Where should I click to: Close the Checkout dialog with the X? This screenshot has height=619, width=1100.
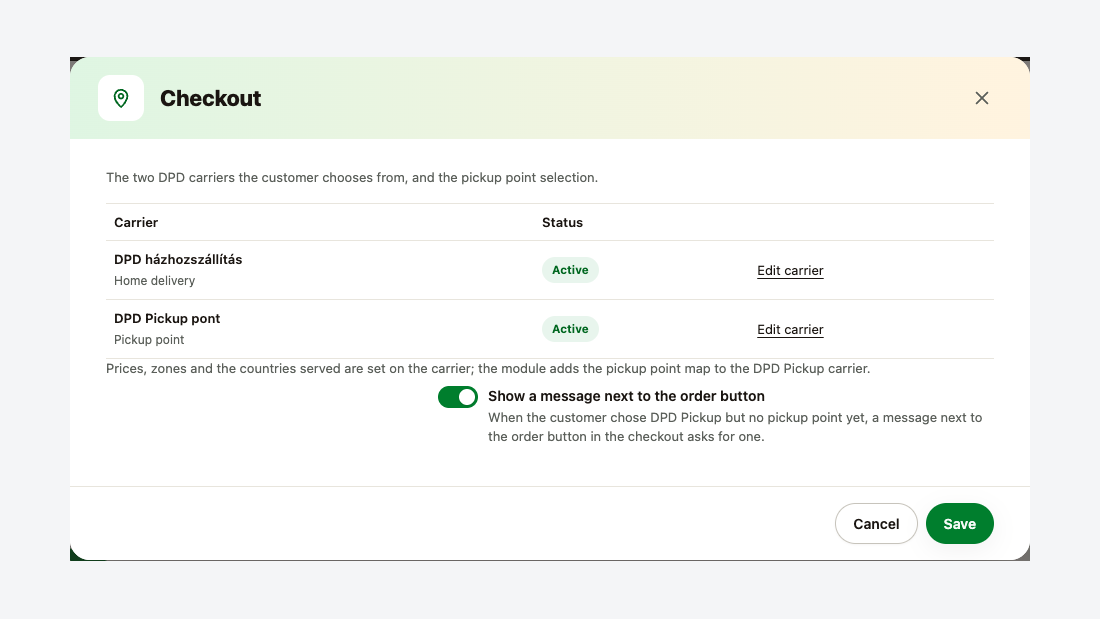(981, 98)
